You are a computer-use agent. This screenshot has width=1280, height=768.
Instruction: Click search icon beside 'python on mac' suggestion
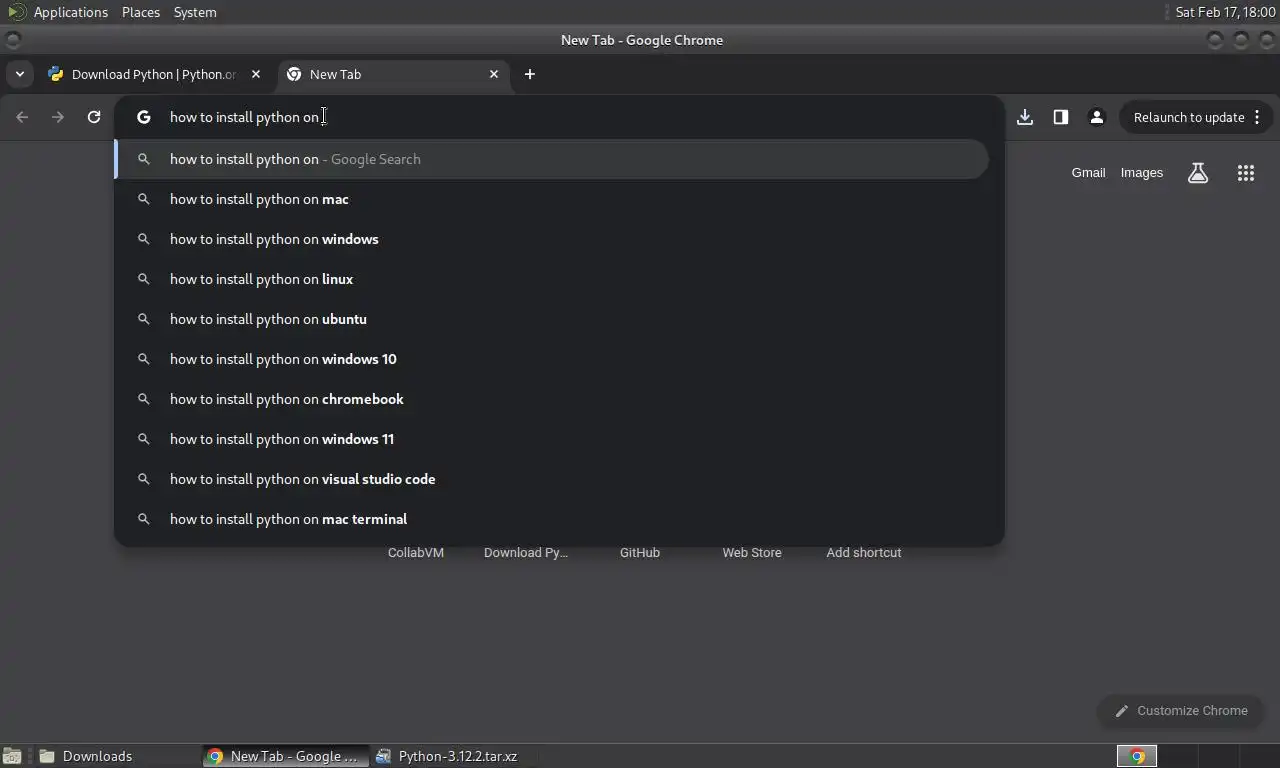click(144, 199)
